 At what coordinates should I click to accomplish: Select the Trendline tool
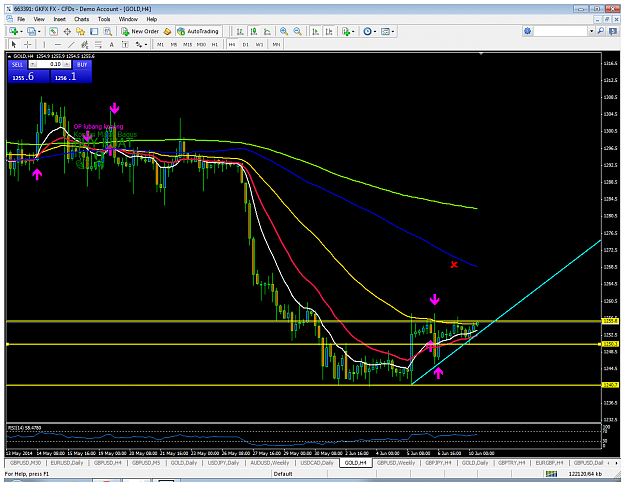point(71,45)
